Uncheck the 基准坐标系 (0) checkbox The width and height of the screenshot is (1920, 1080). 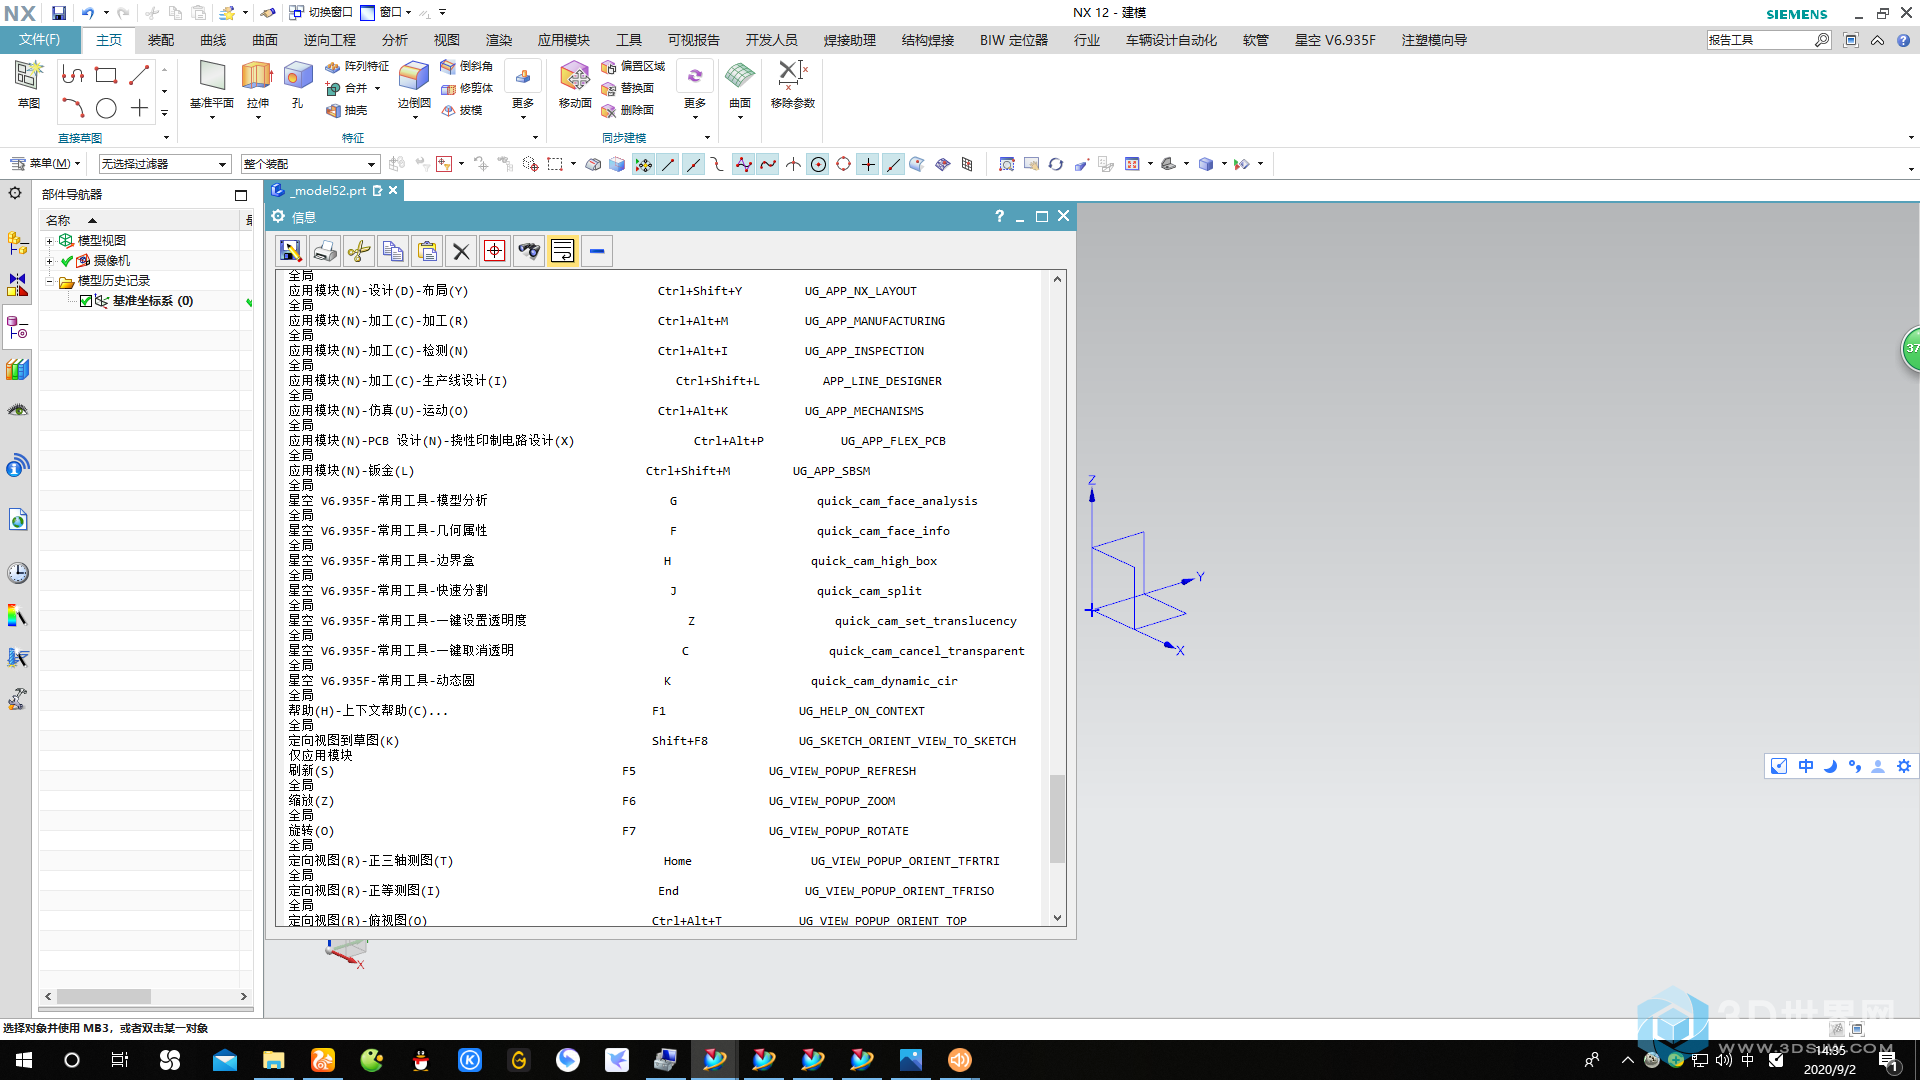point(86,301)
